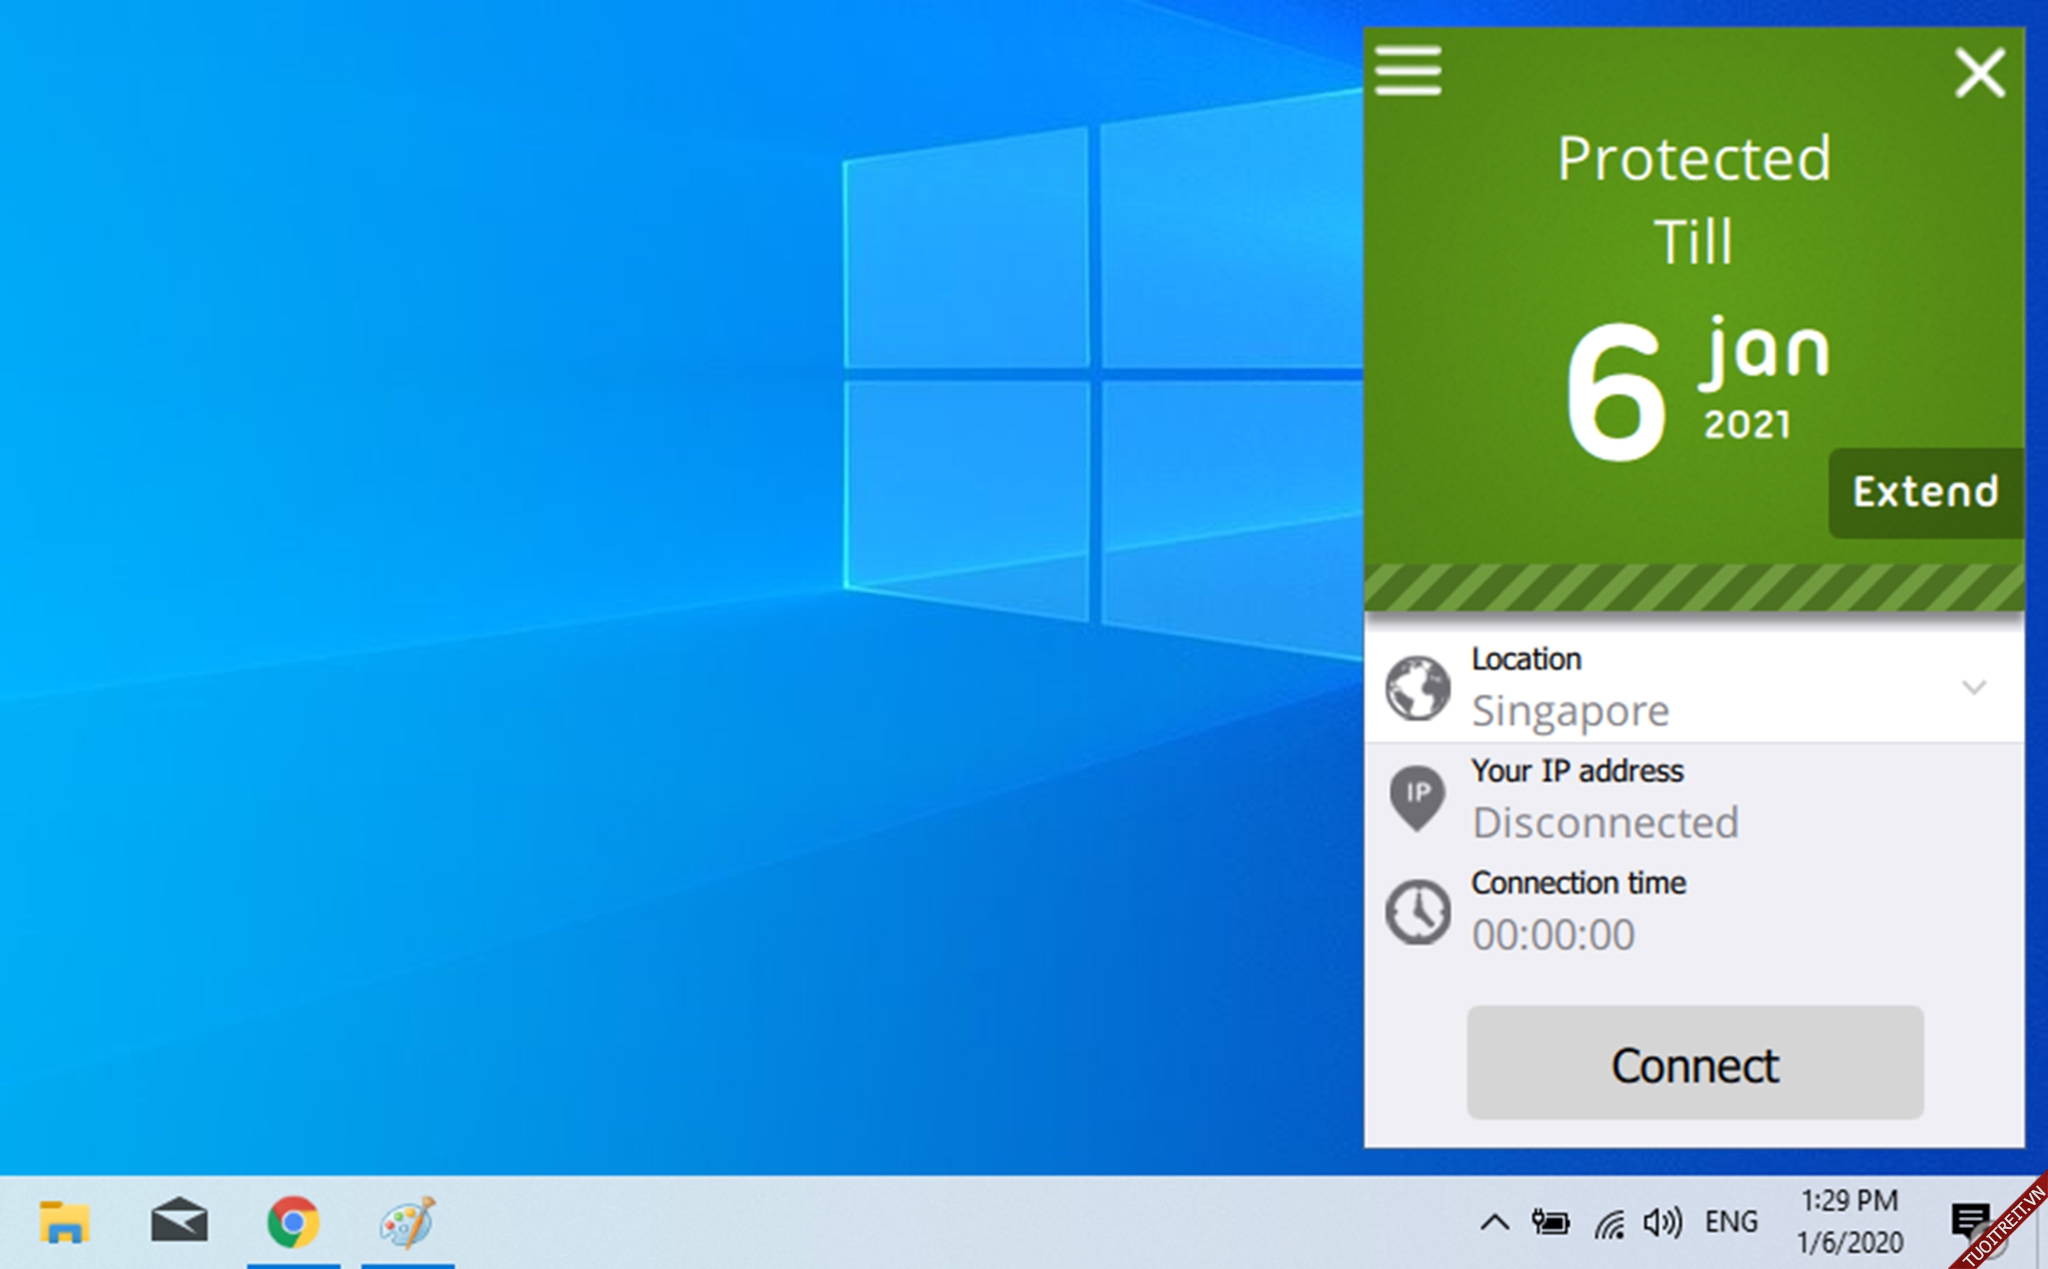The height and width of the screenshot is (1269, 2048).
Task: Close the VPN panel with X
Action: (1979, 73)
